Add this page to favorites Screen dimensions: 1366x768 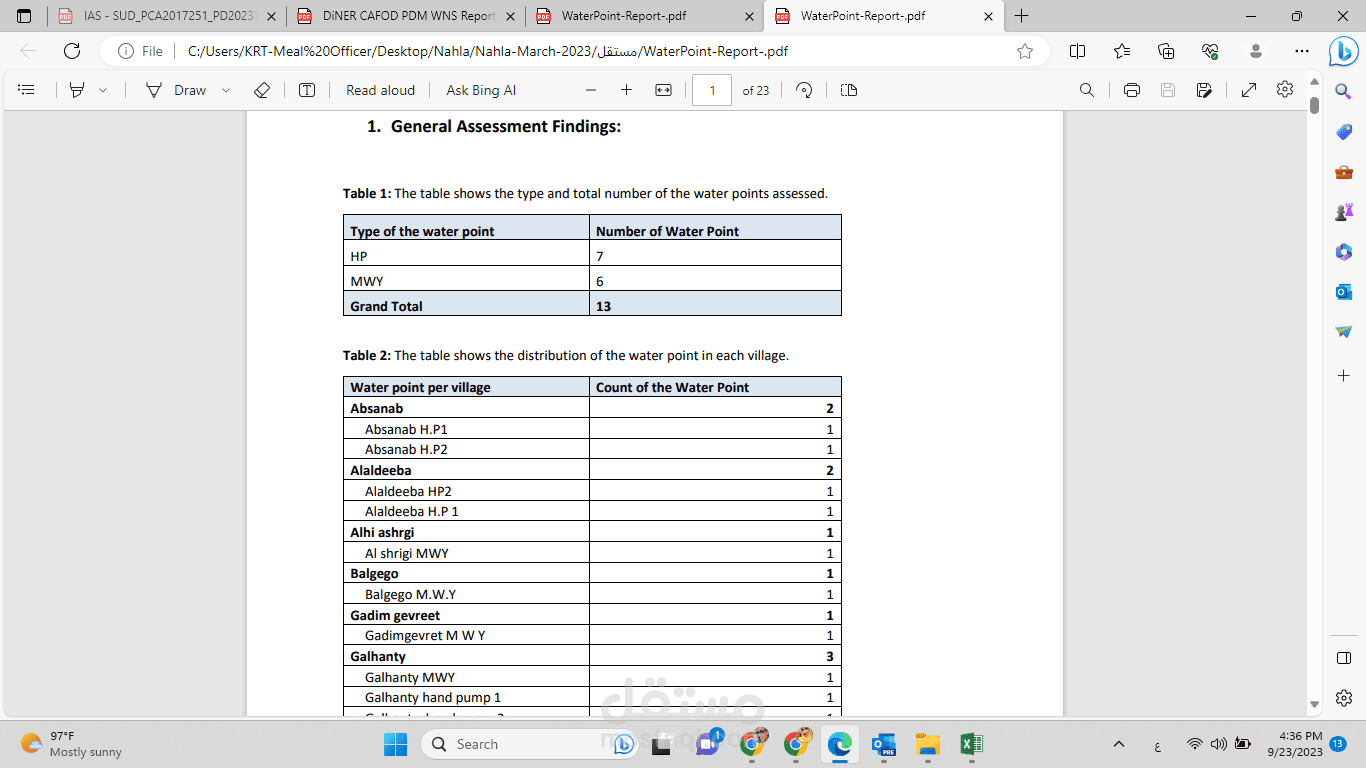tap(1025, 51)
